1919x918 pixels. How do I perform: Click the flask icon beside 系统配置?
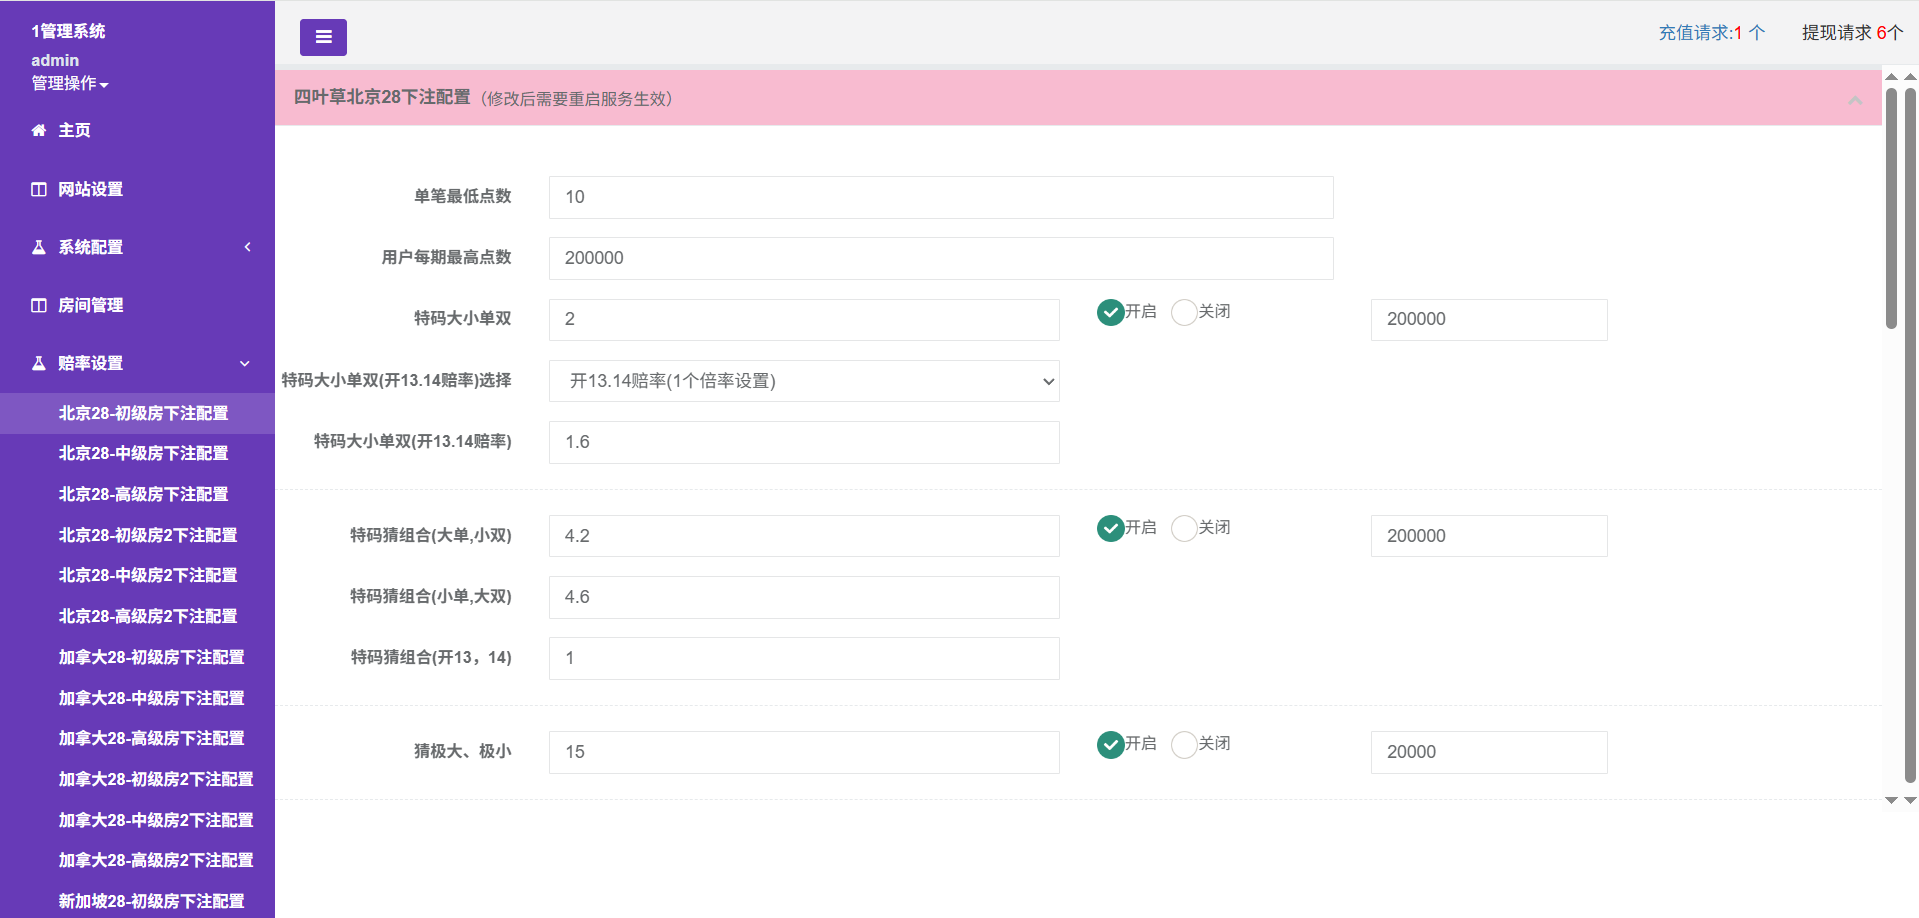coord(39,247)
